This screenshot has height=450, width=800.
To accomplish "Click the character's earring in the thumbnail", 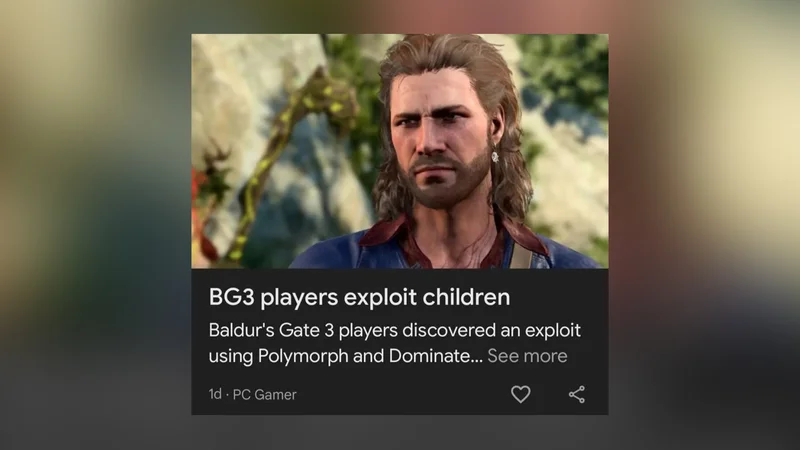I will (x=494, y=155).
